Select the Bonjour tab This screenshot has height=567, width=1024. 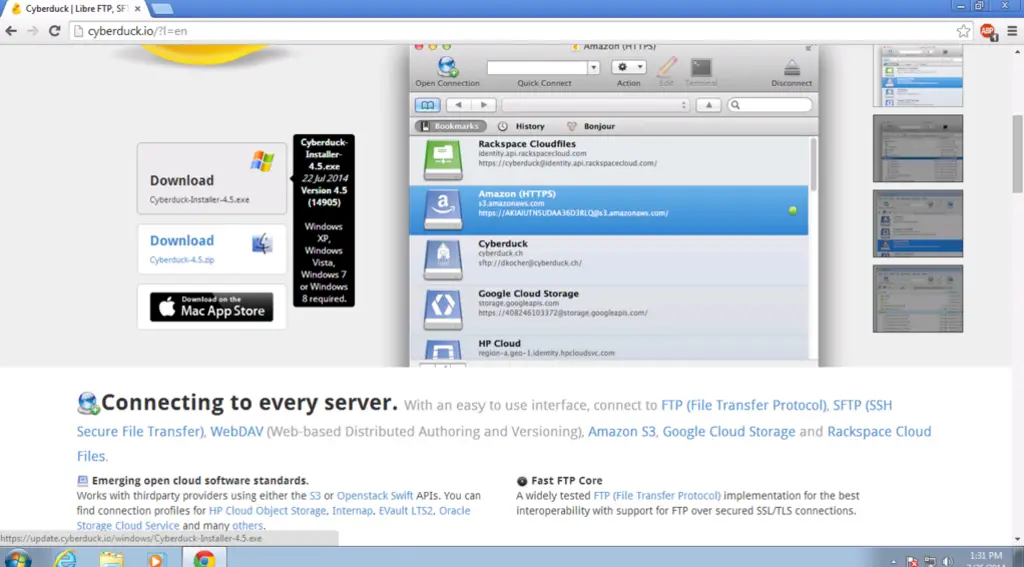591,126
